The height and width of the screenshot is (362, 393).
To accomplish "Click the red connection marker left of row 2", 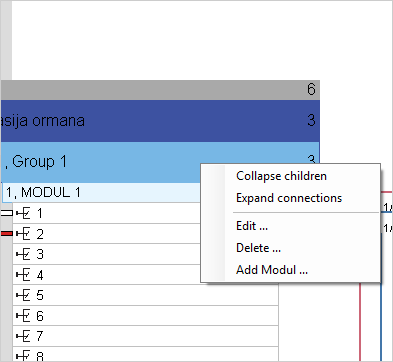I will (7, 234).
